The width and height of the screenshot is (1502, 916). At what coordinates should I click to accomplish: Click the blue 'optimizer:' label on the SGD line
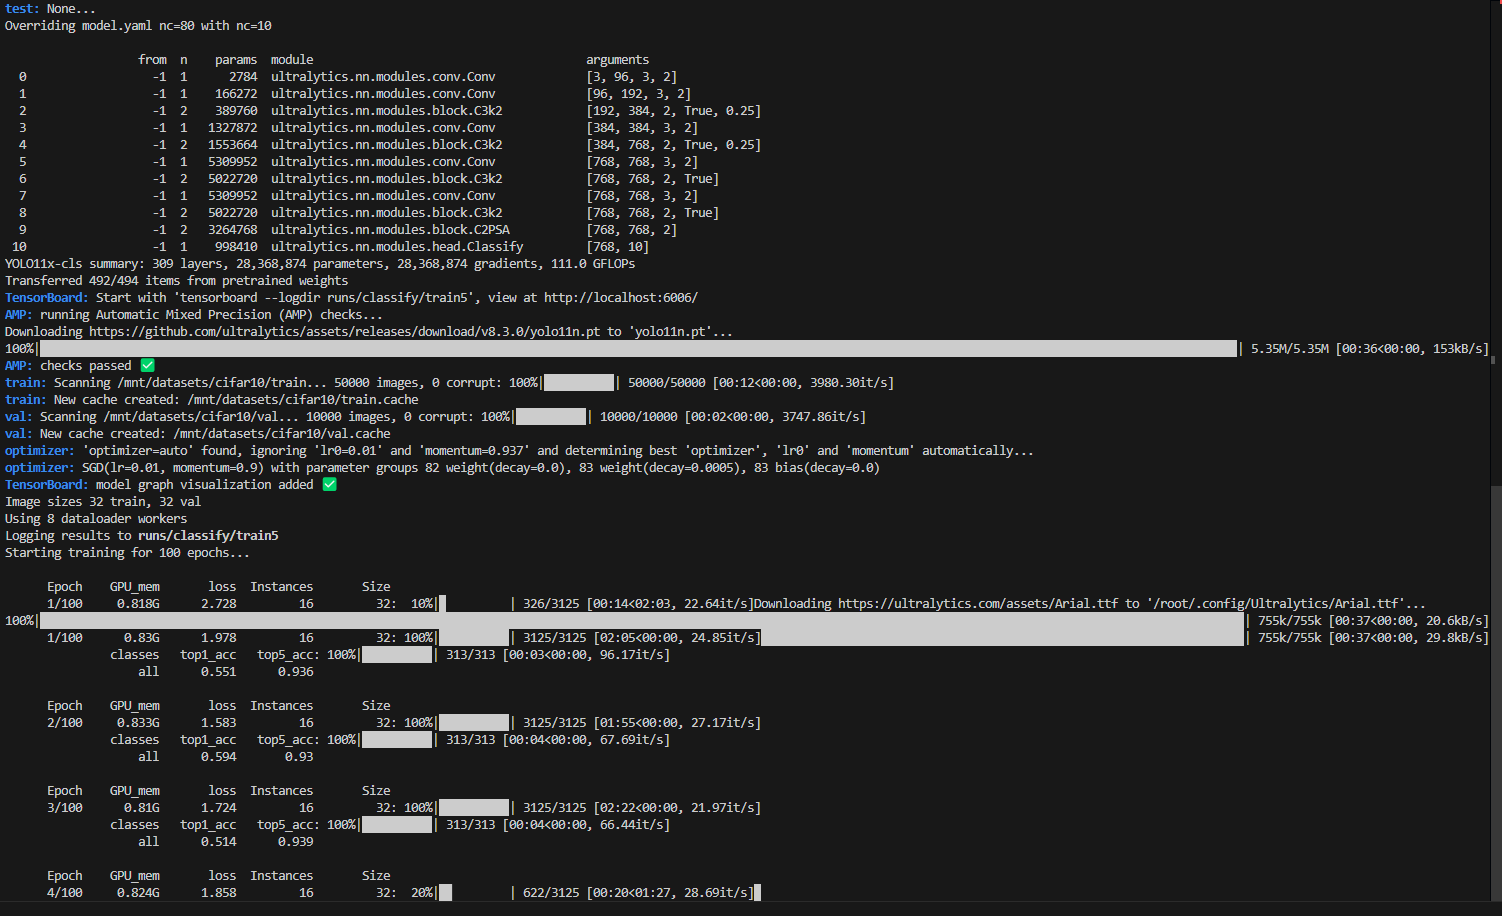pyautogui.click(x=39, y=468)
